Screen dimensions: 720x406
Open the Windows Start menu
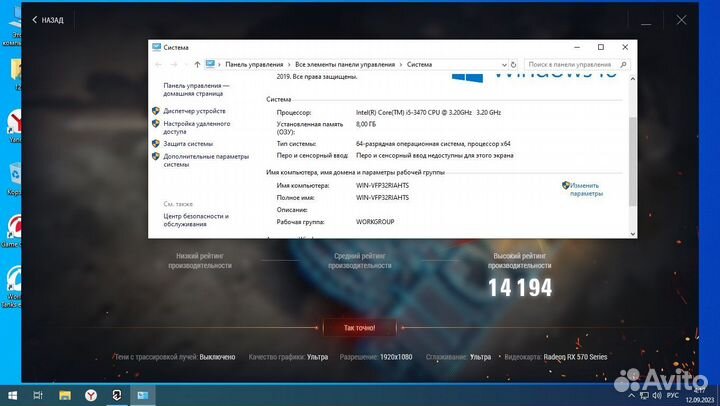click(x=12, y=395)
